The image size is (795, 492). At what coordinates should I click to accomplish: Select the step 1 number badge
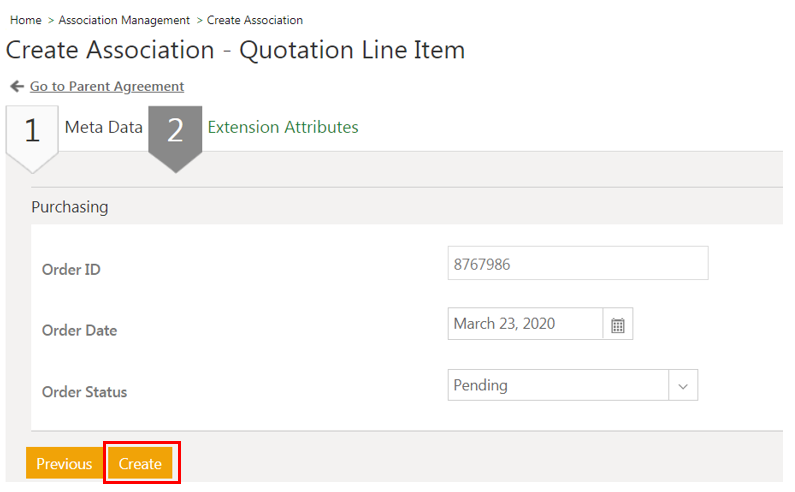(32, 131)
